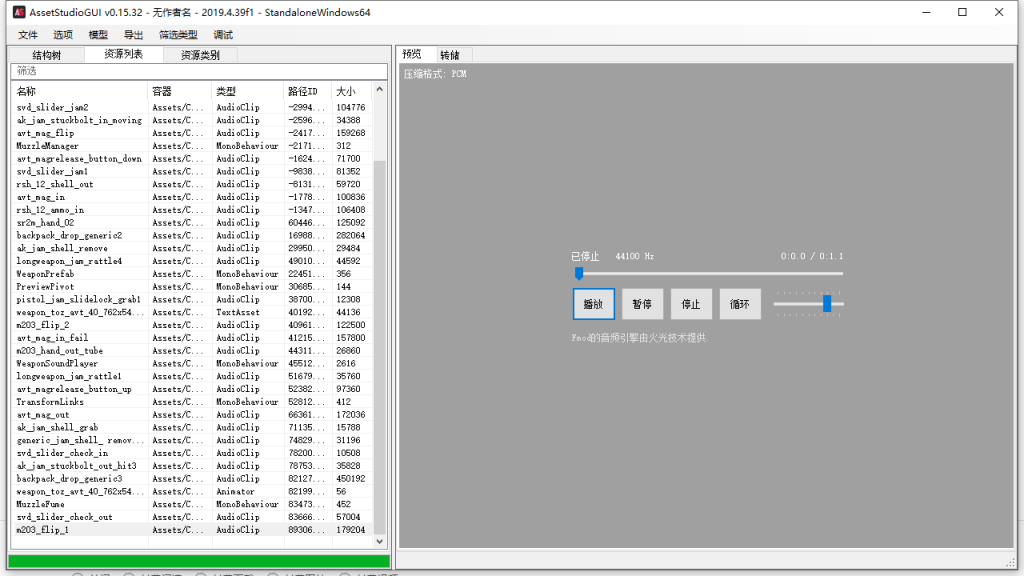Sort by the 类型 column header
Viewport: 1024px width, 576px height.
[248, 91]
